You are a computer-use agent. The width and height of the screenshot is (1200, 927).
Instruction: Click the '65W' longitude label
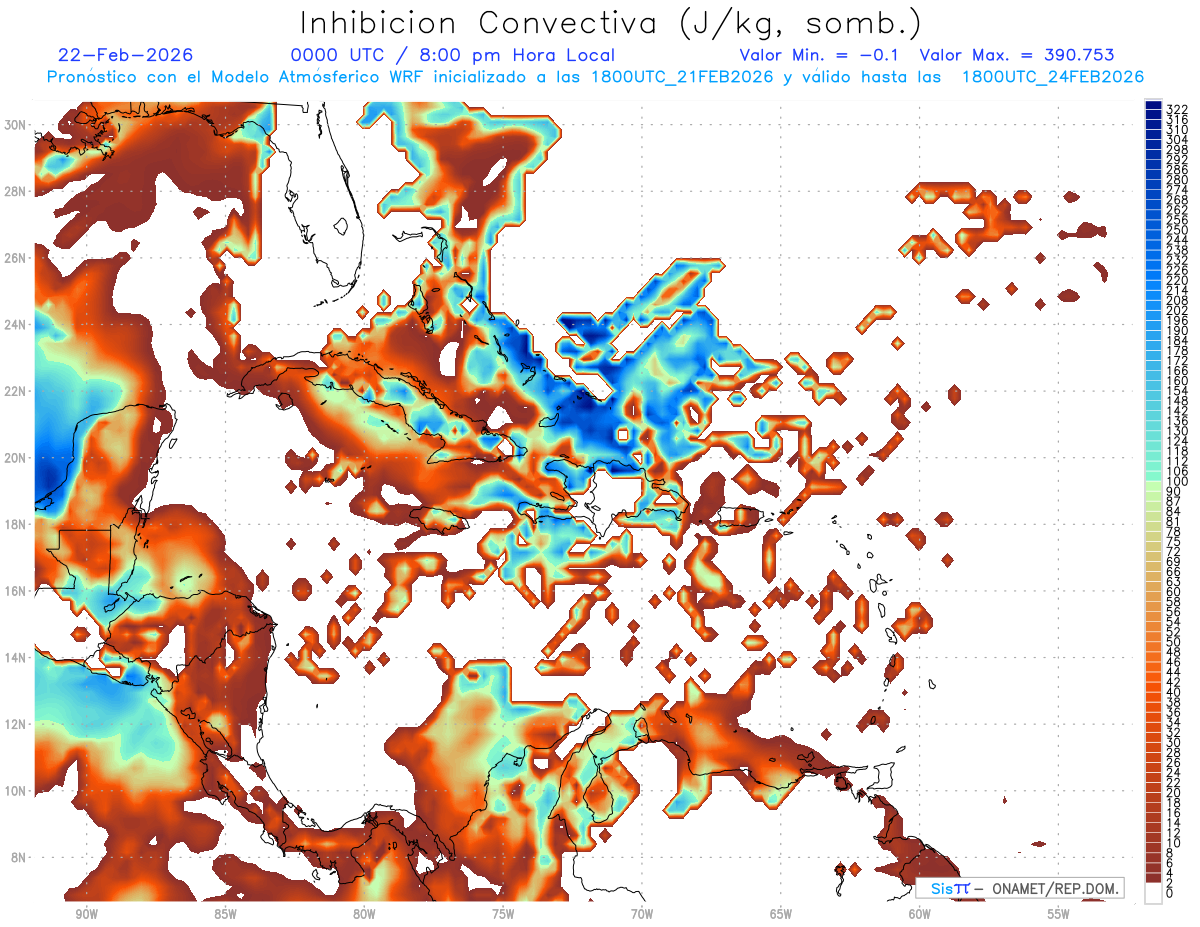tap(781, 914)
